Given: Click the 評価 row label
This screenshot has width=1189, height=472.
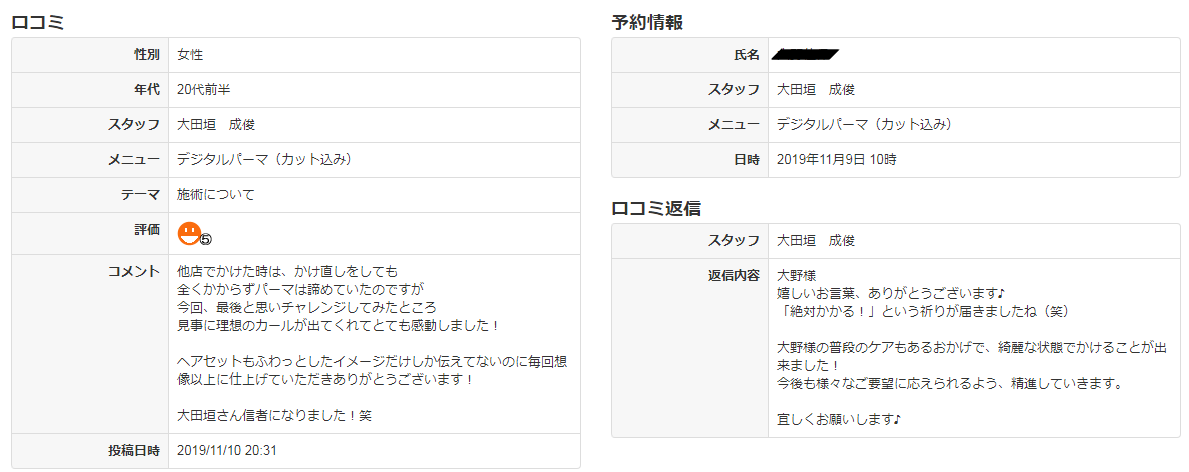Looking at the screenshot, I should pyautogui.click(x=146, y=230).
